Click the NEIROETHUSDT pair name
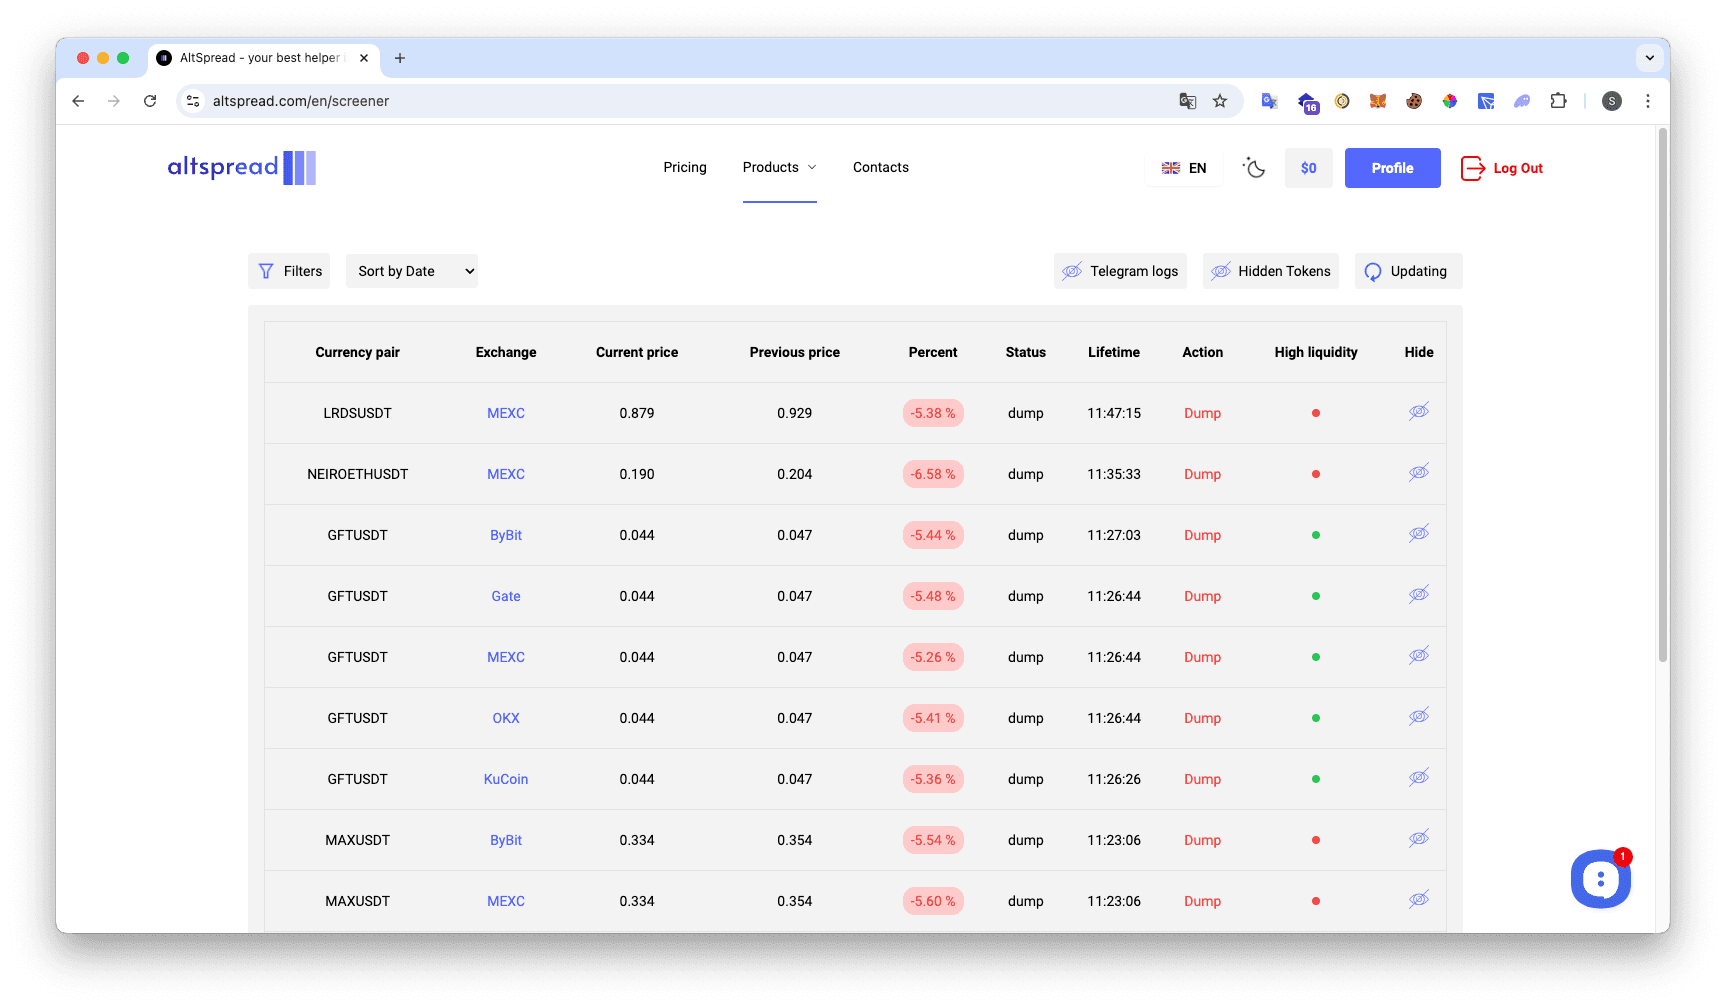This screenshot has width=1726, height=1007. 357,474
